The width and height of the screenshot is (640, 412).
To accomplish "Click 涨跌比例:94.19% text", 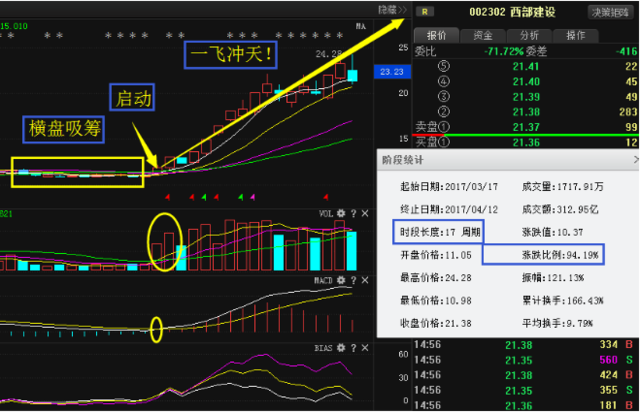I will coord(560,255).
